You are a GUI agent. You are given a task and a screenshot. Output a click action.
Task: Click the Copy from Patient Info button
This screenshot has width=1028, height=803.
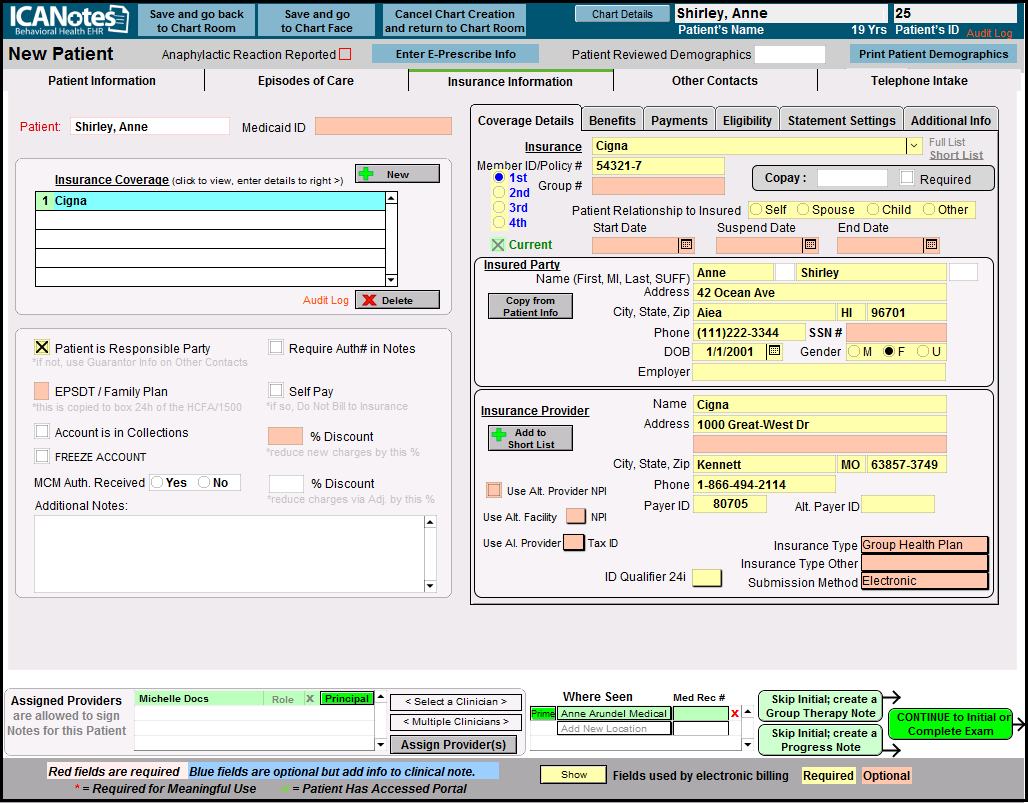pos(530,307)
